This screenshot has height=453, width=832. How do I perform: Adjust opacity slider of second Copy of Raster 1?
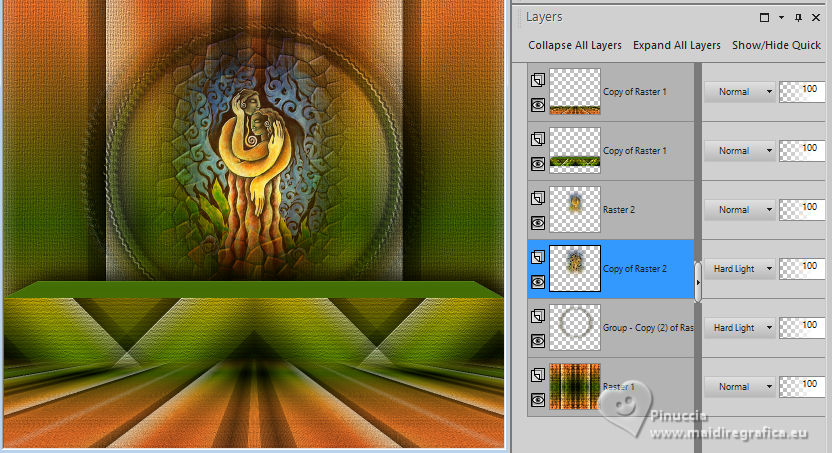pyautogui.click(x=802, y=151)
